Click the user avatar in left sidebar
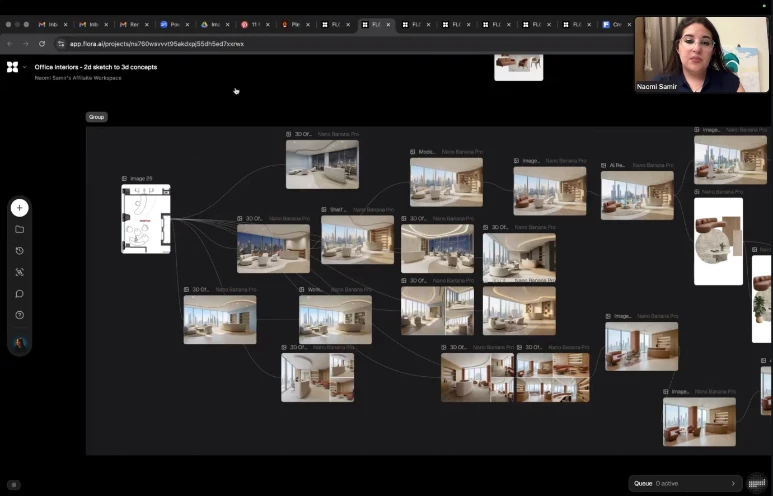The image size is (773, 496). pos(19,343)
